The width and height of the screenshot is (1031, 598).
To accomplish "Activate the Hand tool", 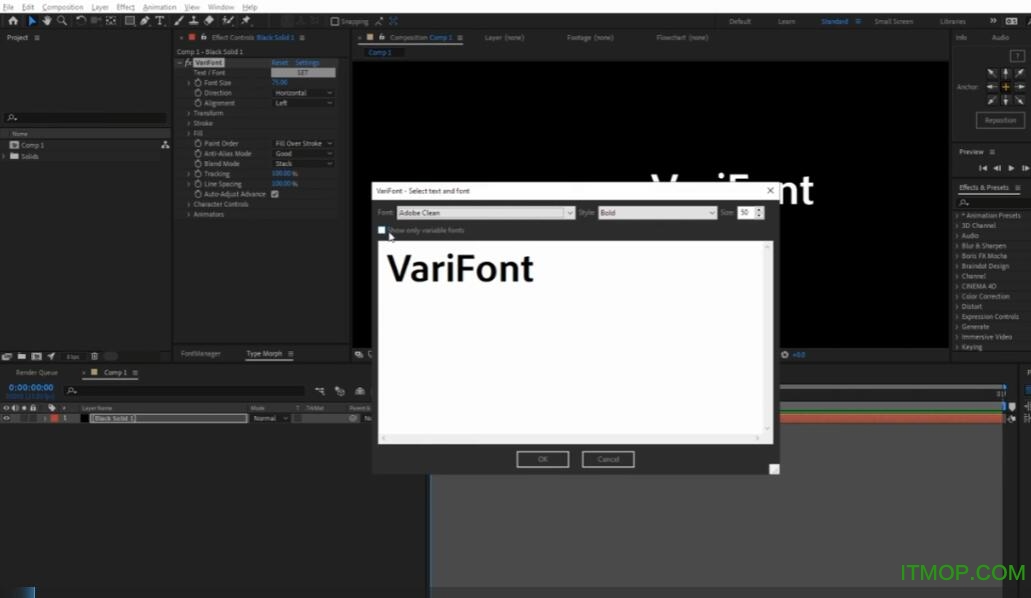I will tap(46, 19).
